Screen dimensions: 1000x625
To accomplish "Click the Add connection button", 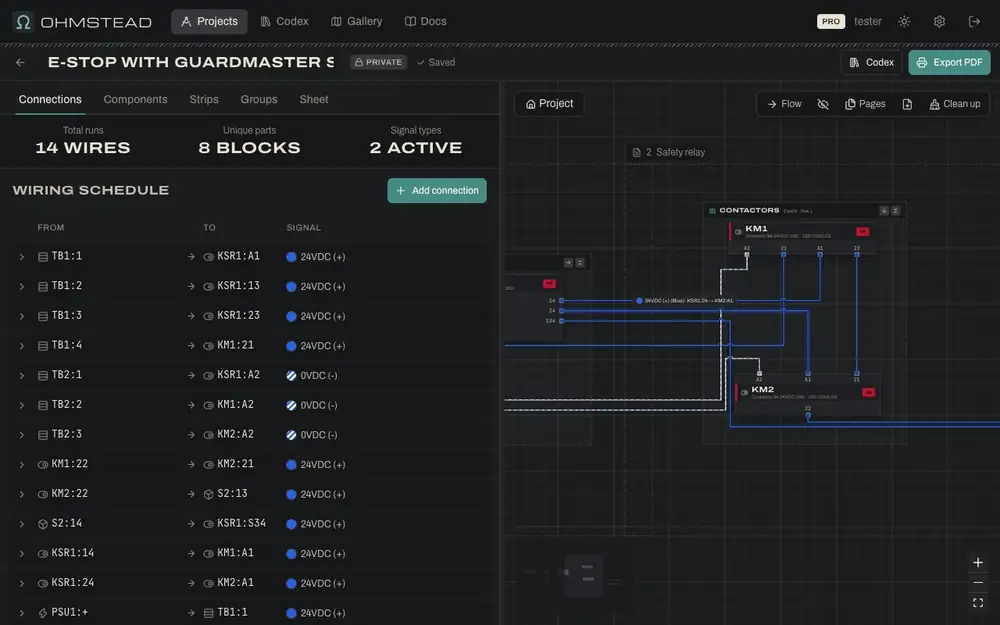I will pyautogui.click(x=437, y=191).
